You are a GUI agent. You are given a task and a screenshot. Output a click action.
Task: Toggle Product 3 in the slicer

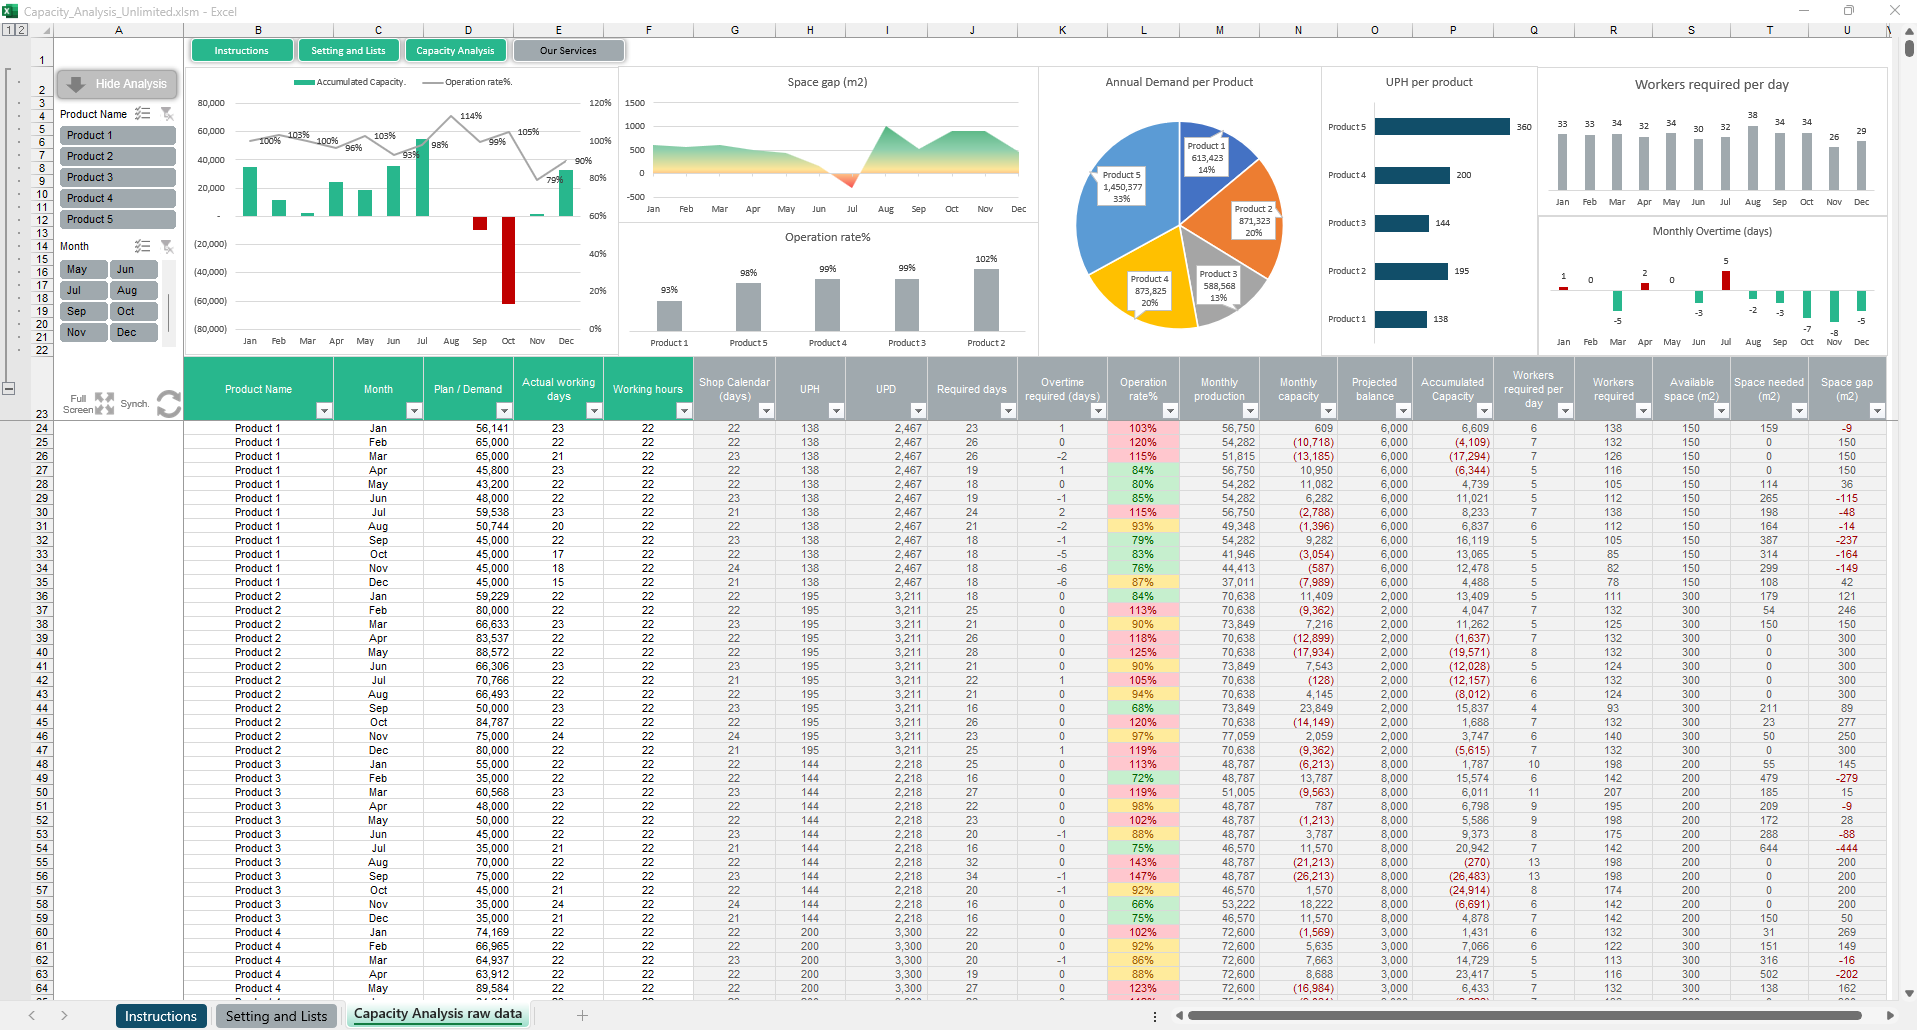click(117, 177)
